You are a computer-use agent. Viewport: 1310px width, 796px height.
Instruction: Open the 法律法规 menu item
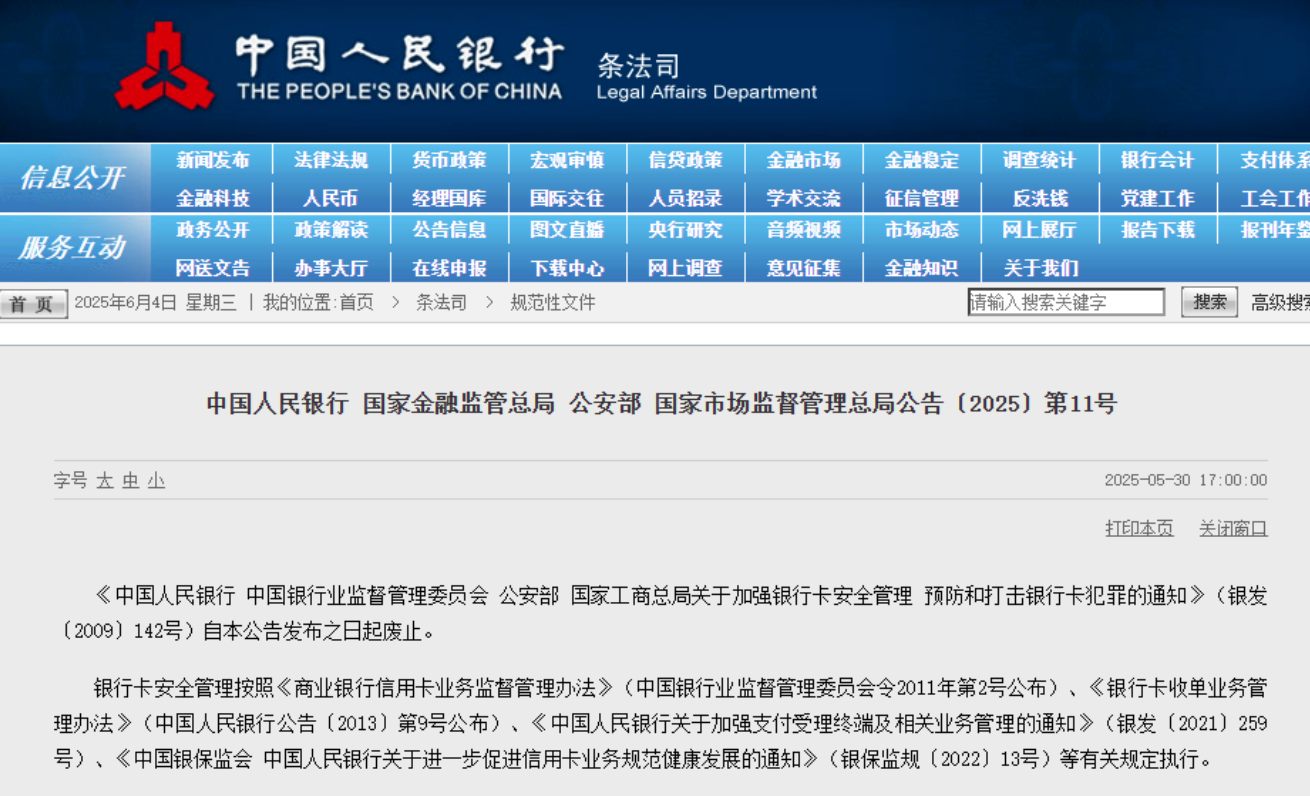pos(331,160)
